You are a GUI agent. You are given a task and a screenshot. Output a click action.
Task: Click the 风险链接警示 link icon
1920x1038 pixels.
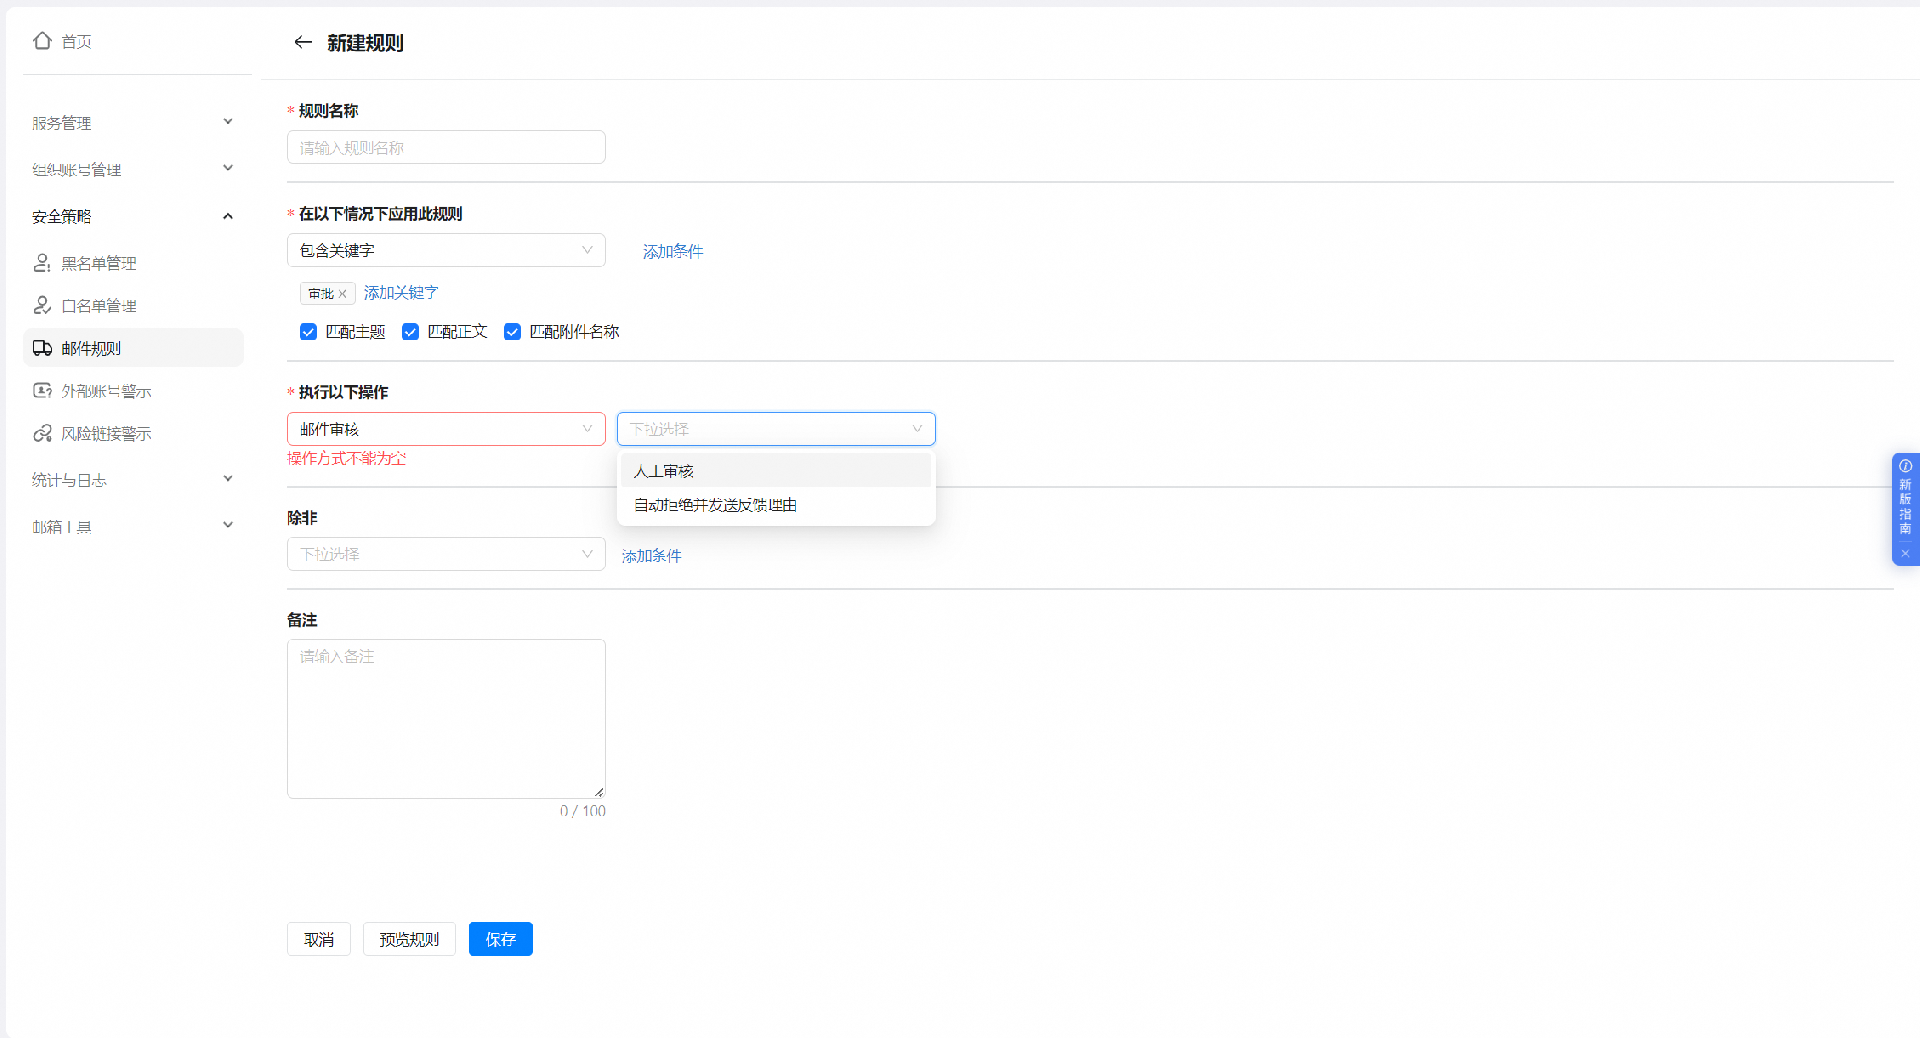click(42, 433)
